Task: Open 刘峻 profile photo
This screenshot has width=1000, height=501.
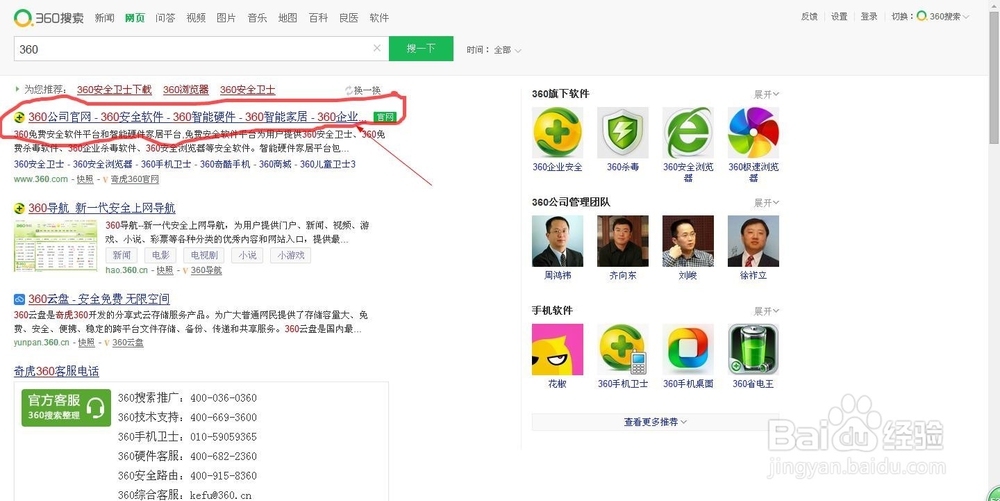Action: coord(688,241)
